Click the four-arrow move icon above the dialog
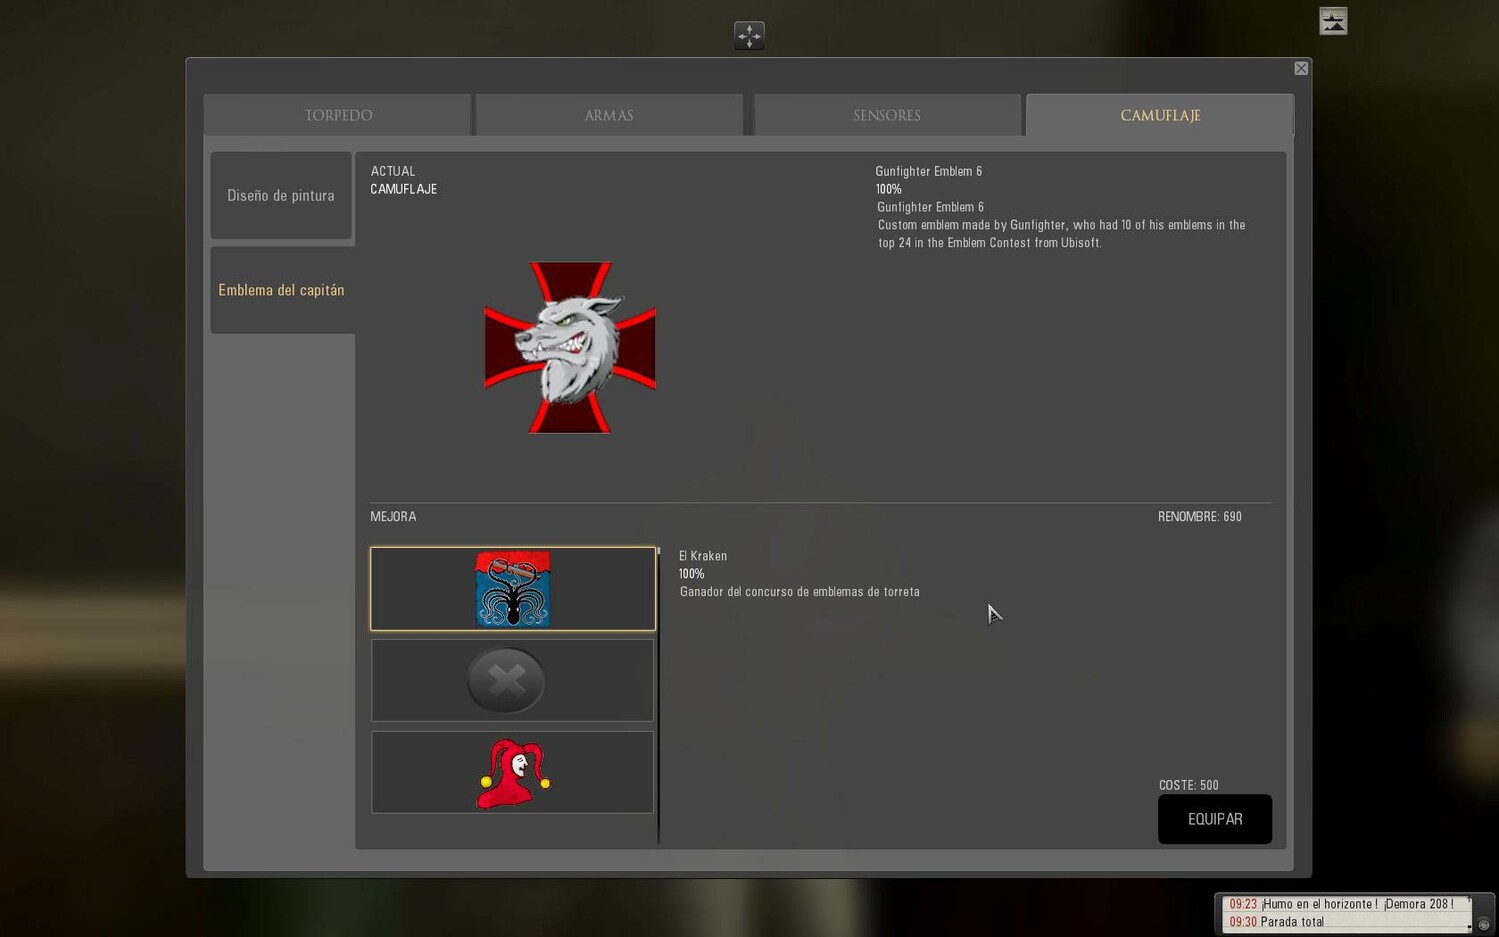1499x937 pixels. pyautogui.click(x=749, y=36)
